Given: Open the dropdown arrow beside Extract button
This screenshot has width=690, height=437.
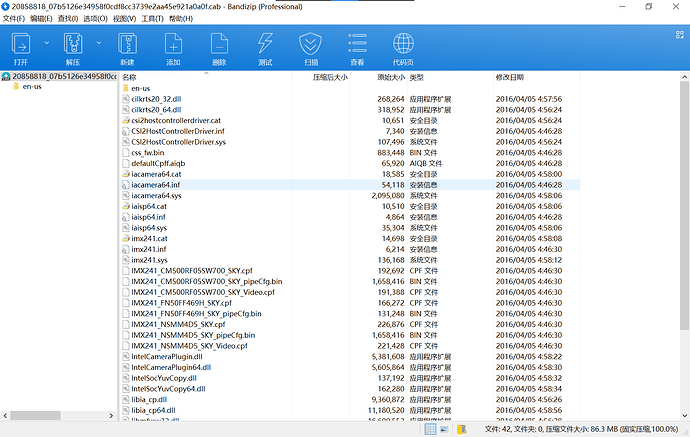Looking at the screenshot, I should [x=99, y=43].
